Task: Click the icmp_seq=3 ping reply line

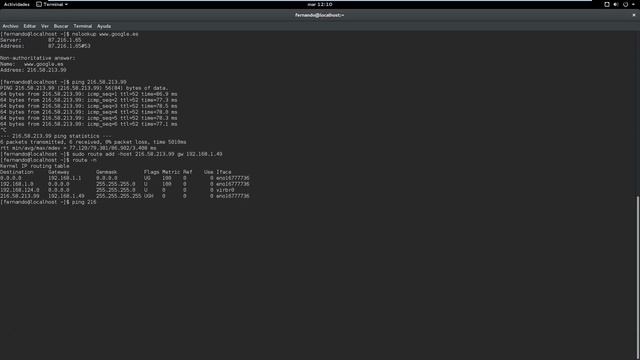Action: pos(89,106)
